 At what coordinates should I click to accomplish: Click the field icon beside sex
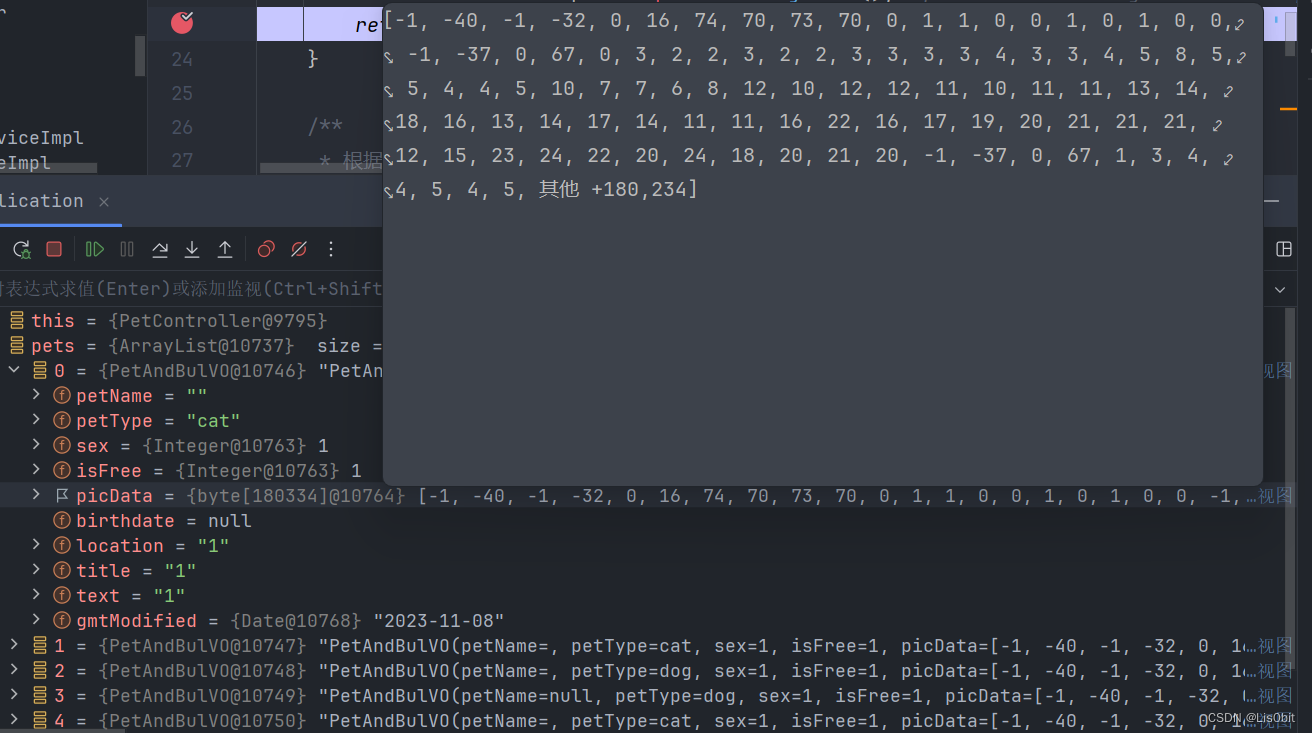62,446
